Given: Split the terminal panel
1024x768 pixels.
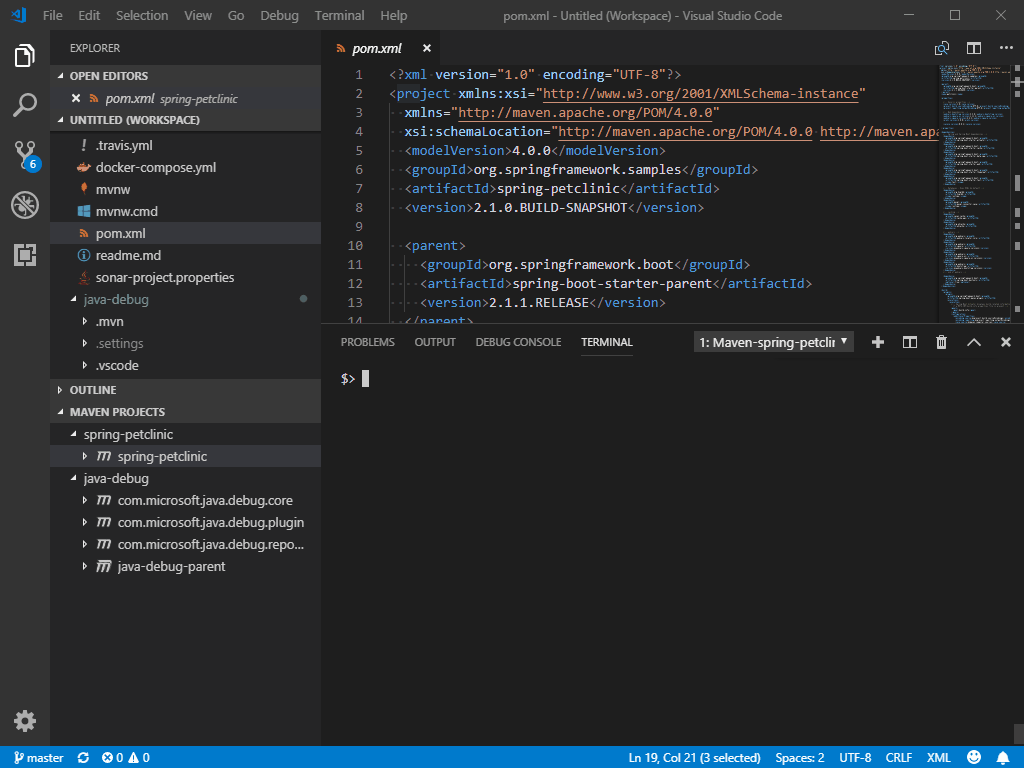Looking at the screenshot, I should 909,341.
